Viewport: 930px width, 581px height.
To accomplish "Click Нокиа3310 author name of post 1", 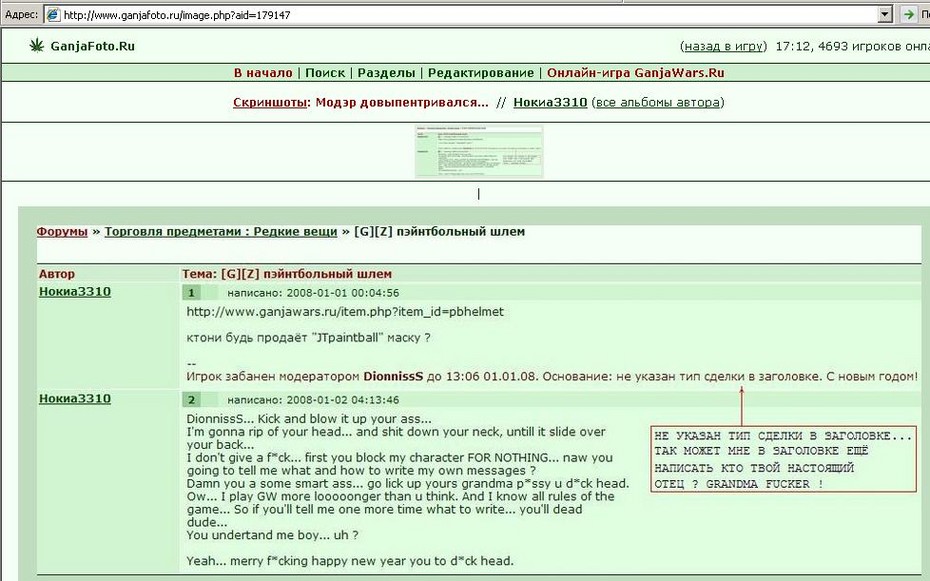I will 75,291.
